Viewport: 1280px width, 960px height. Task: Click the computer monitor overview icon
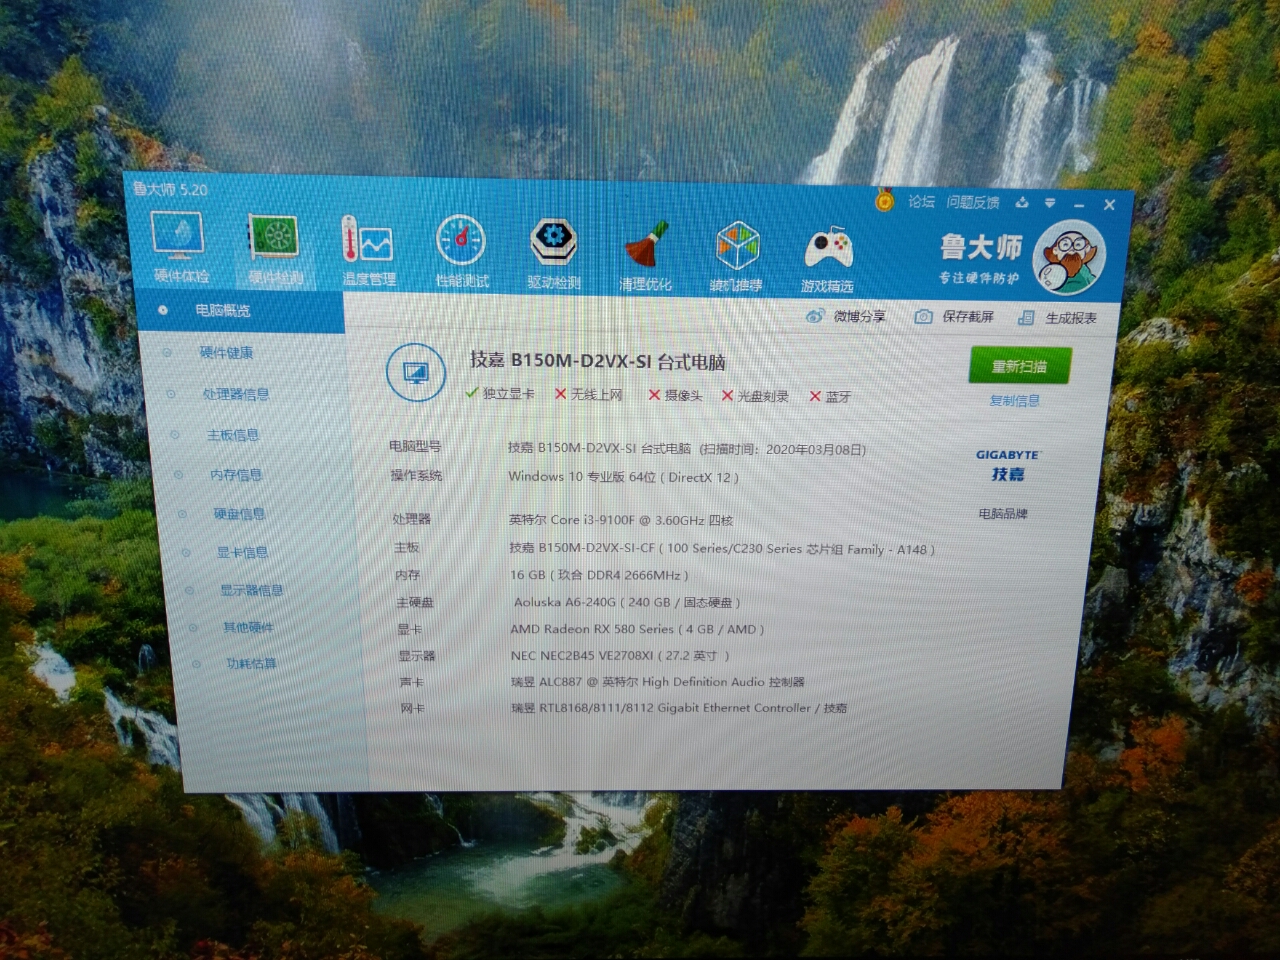tap(415, 373)
